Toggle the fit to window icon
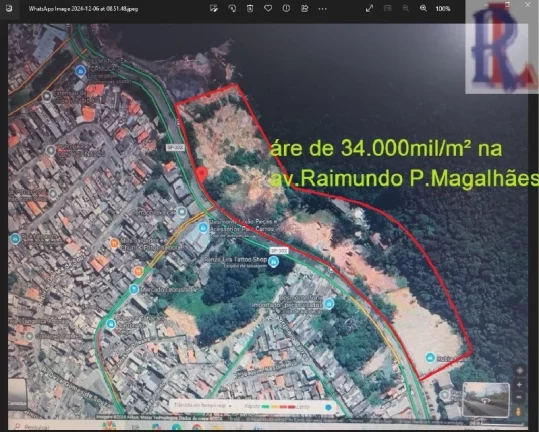The width and height of the screenshot is (539, 432). coord(387,8)
